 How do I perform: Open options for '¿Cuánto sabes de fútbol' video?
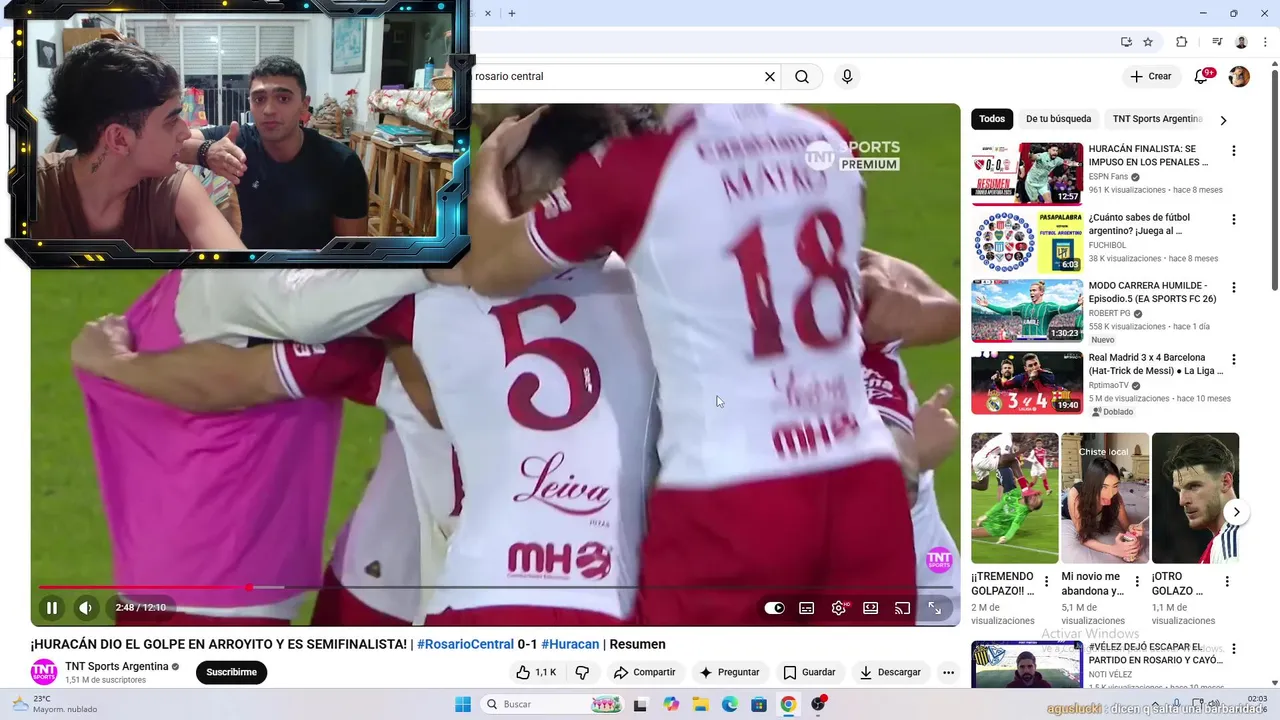coord(1233,219)
